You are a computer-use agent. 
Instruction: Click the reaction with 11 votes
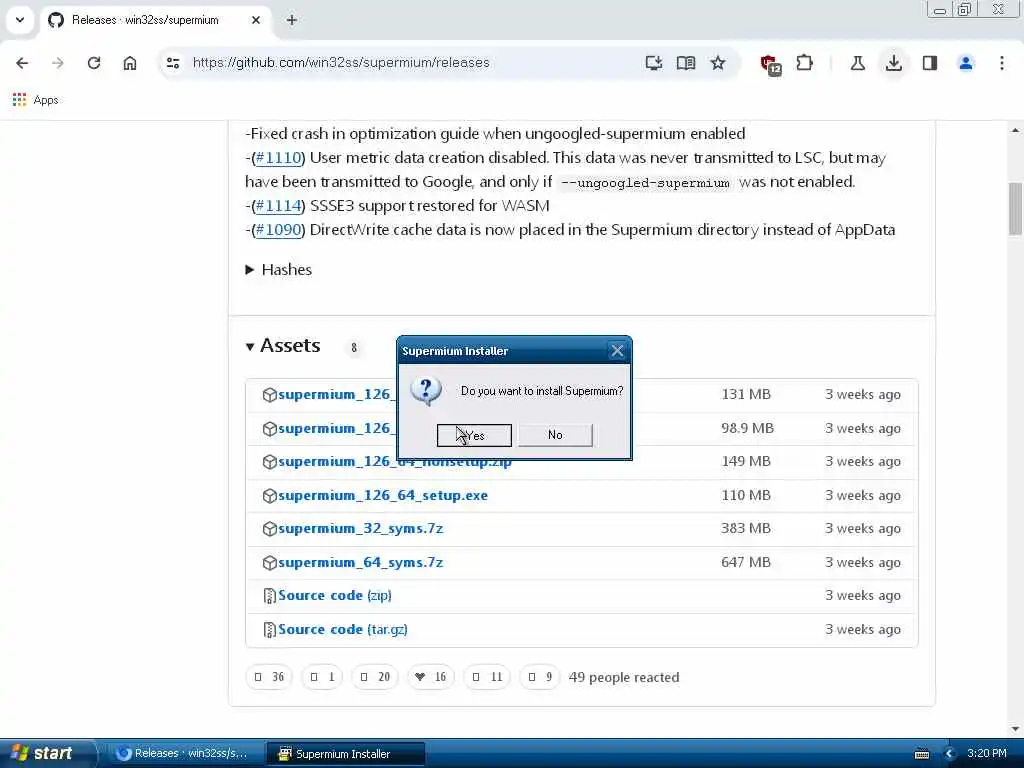(x=487, y=677)
